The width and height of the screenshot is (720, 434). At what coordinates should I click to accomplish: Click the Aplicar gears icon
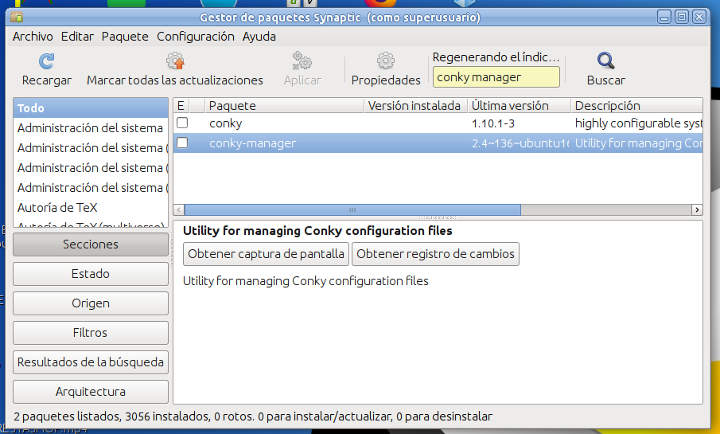pos(302,61)
